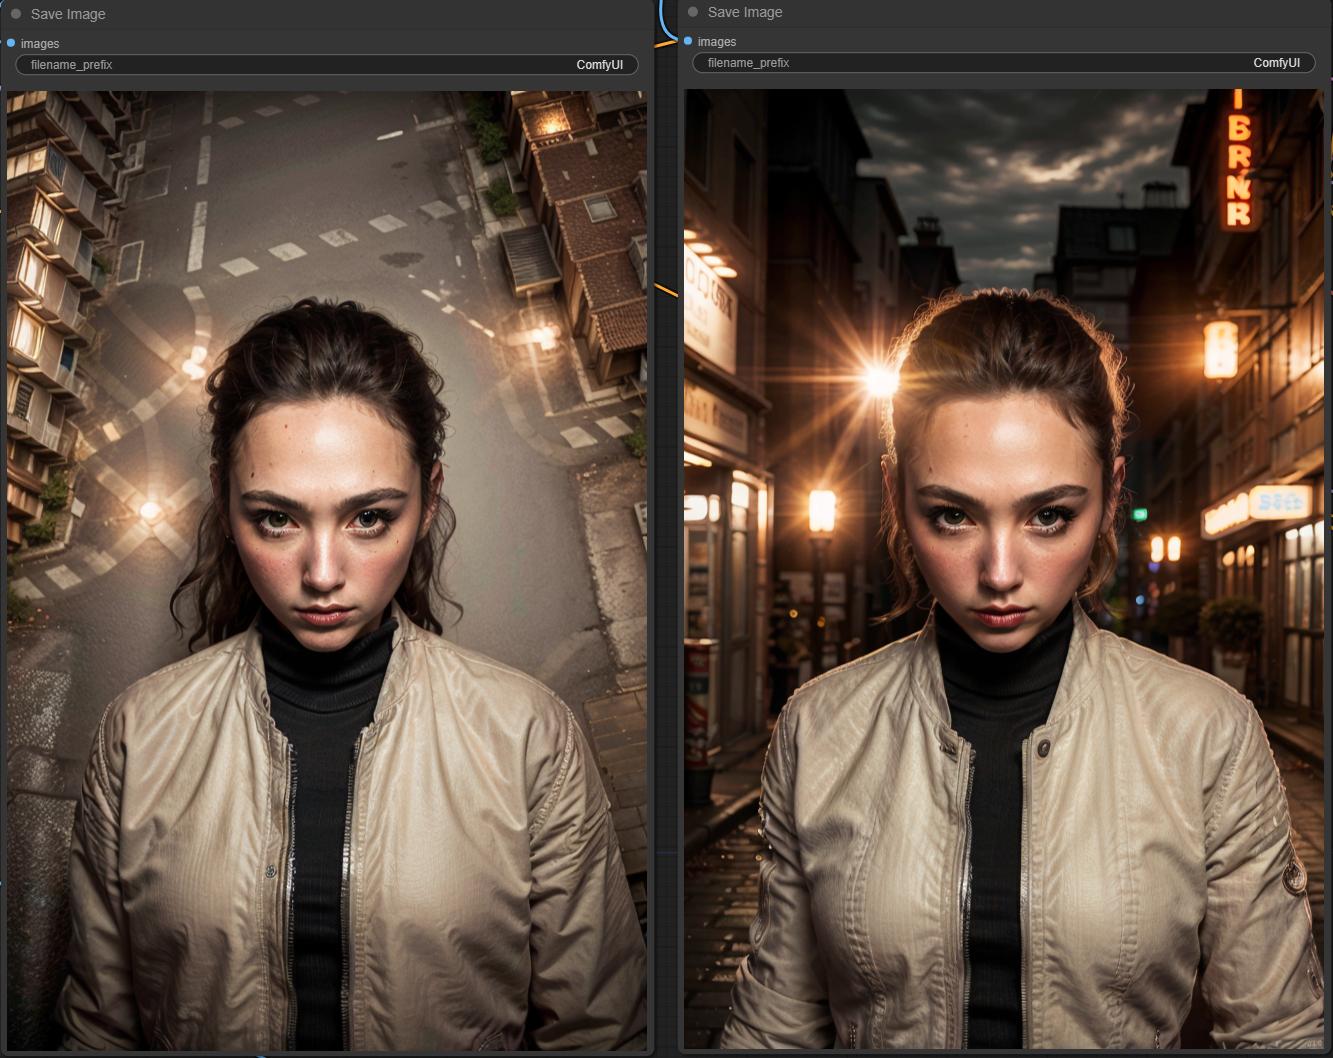The height and width of the screenshot is (1058, 1333).
Task: Click the neon sign in the night street preview
Action: tap(1238, 160)
